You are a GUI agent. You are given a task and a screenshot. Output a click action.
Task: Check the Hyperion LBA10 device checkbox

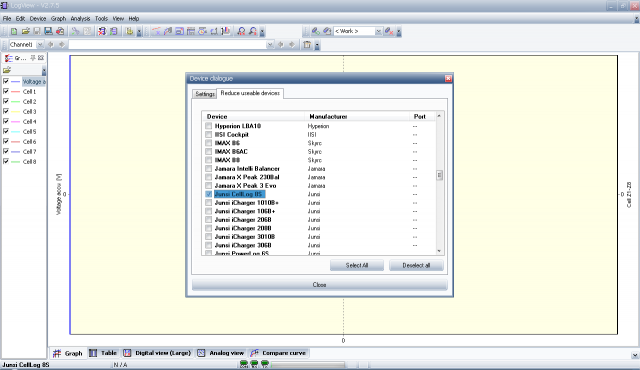point(209,126)
